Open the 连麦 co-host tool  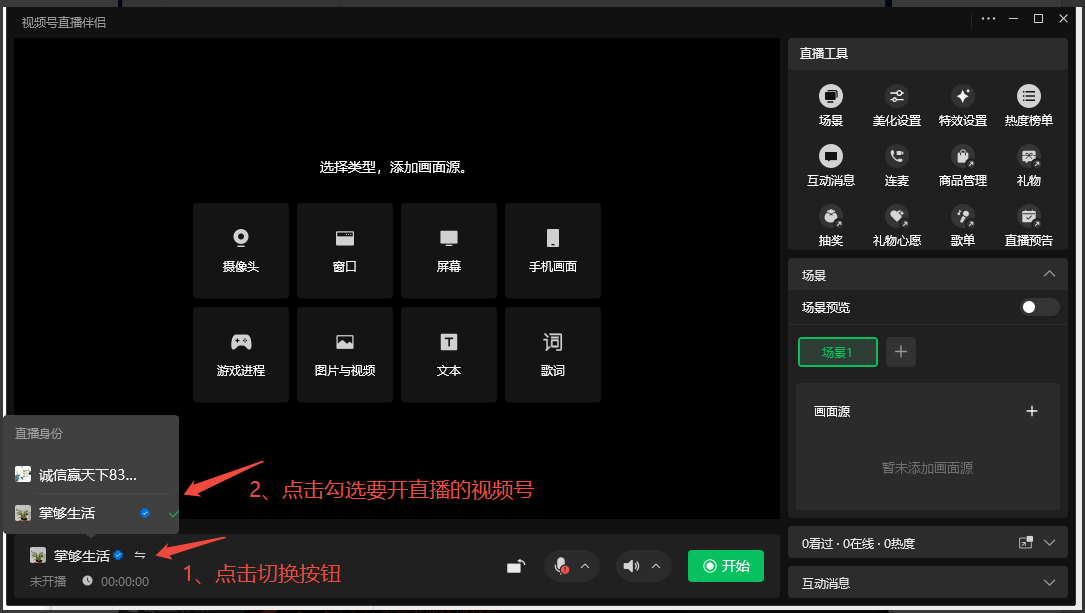tap(896, 166)
